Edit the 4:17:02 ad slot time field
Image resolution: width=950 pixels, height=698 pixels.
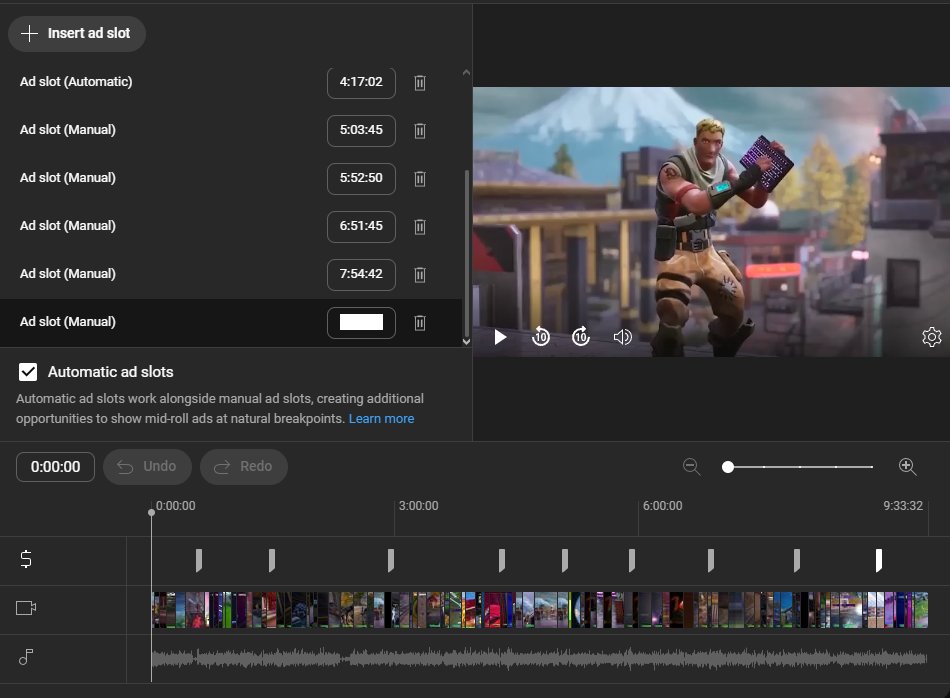tap(361, 82)
